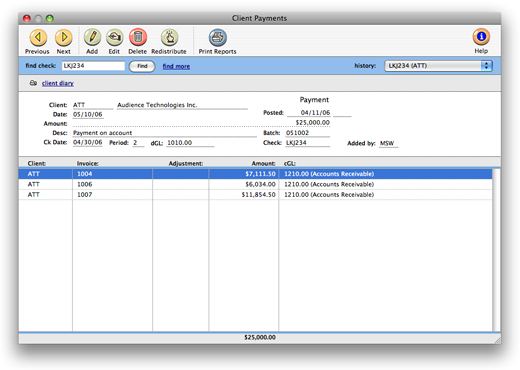Viewport: 520px width, 370px height.
Task: Click the Check number LKJ234 field
Action: (308, 143)
